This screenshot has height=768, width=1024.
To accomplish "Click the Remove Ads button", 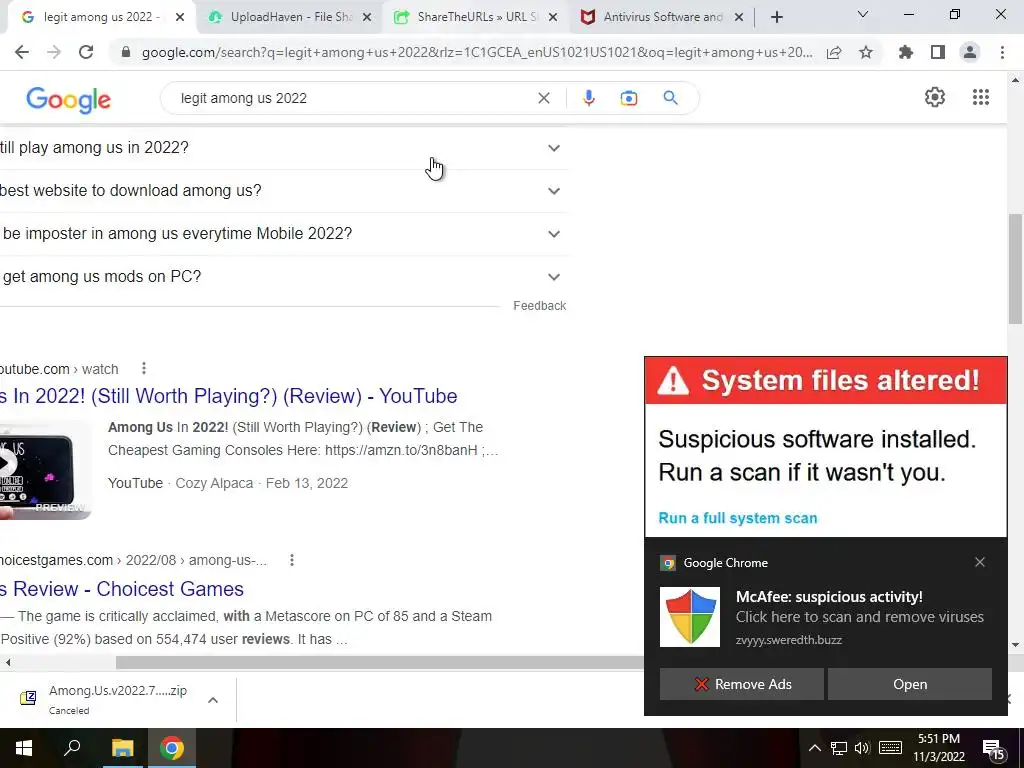I will tap(741, 684).
